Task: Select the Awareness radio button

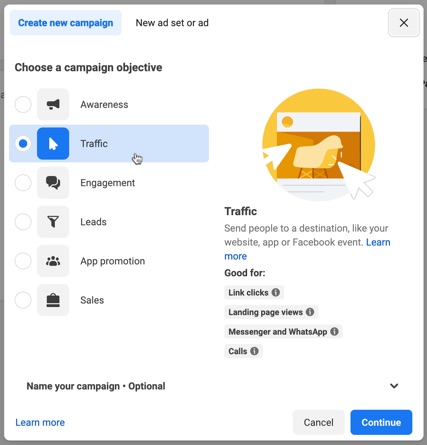Action: (x=23, y=104)
